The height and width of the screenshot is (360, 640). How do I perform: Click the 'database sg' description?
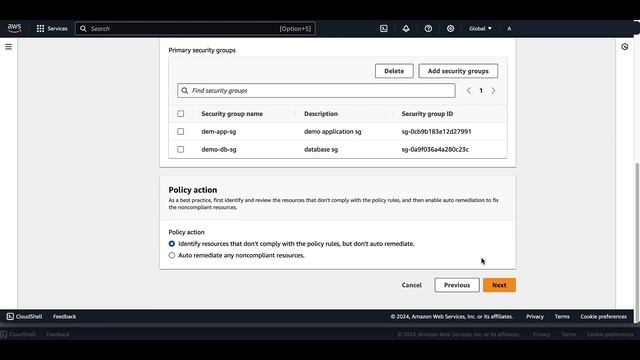pos(321,149)
